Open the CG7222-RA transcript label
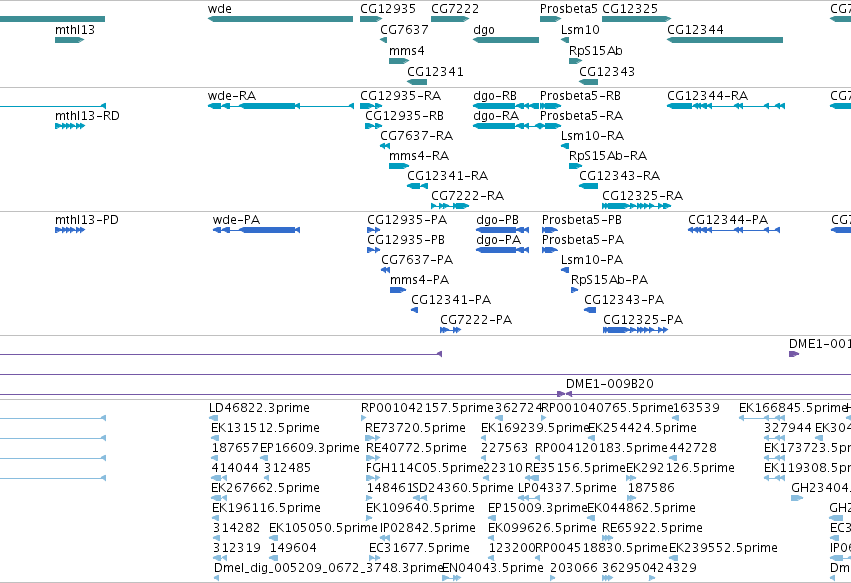This screenshot has height=583, width=851. click(x=467, y=195)
